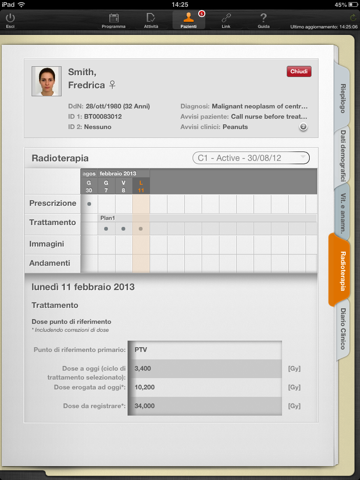Switch to the Riepilogo side tab
360x480 pixels.
(x=342, y=98)
